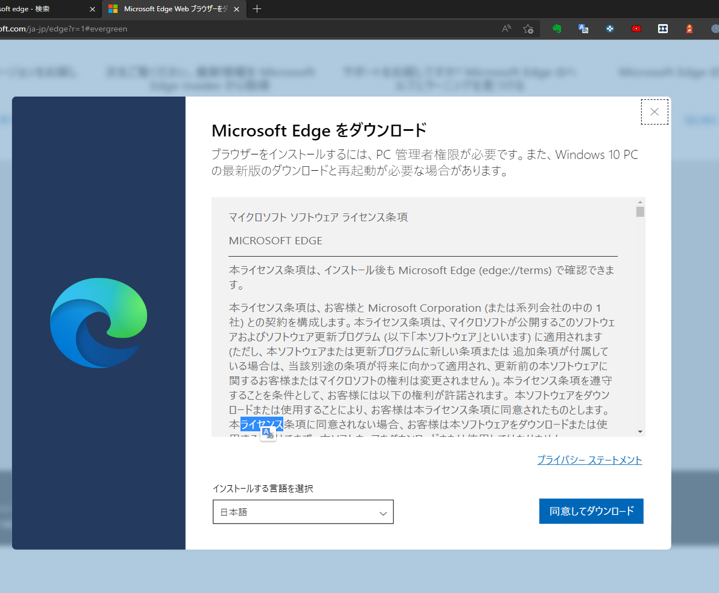719x593 pixels.
Task: Click the red YouTube extension icon
Action: [x=636, y=29]
